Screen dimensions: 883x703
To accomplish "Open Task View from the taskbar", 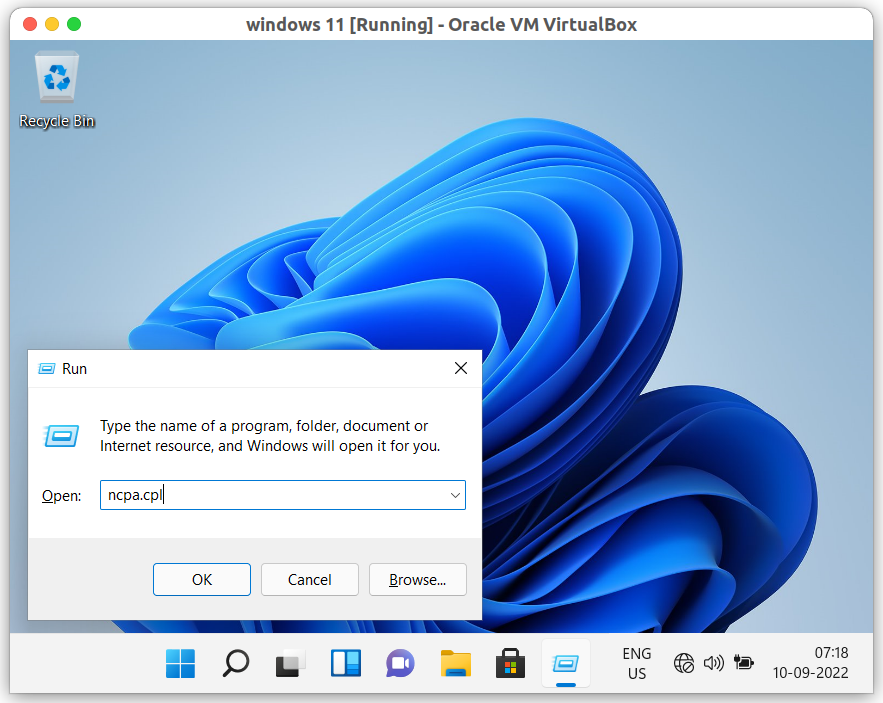I will 291,663.
